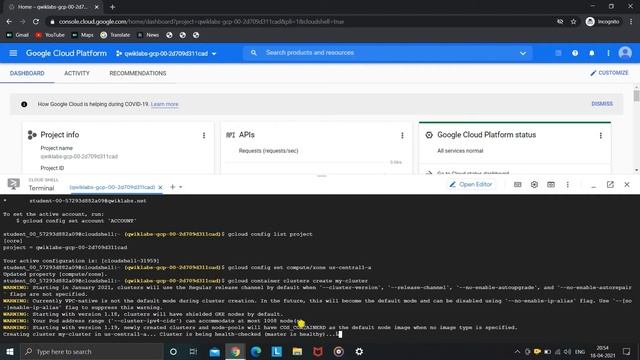Click the Windows taskbar search box
Screen dimensions: 640x360
(x=91, y=351)
